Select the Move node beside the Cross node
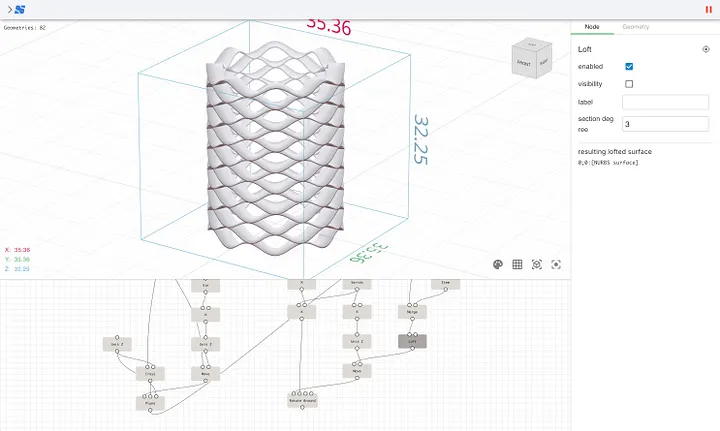 [205, 374]
